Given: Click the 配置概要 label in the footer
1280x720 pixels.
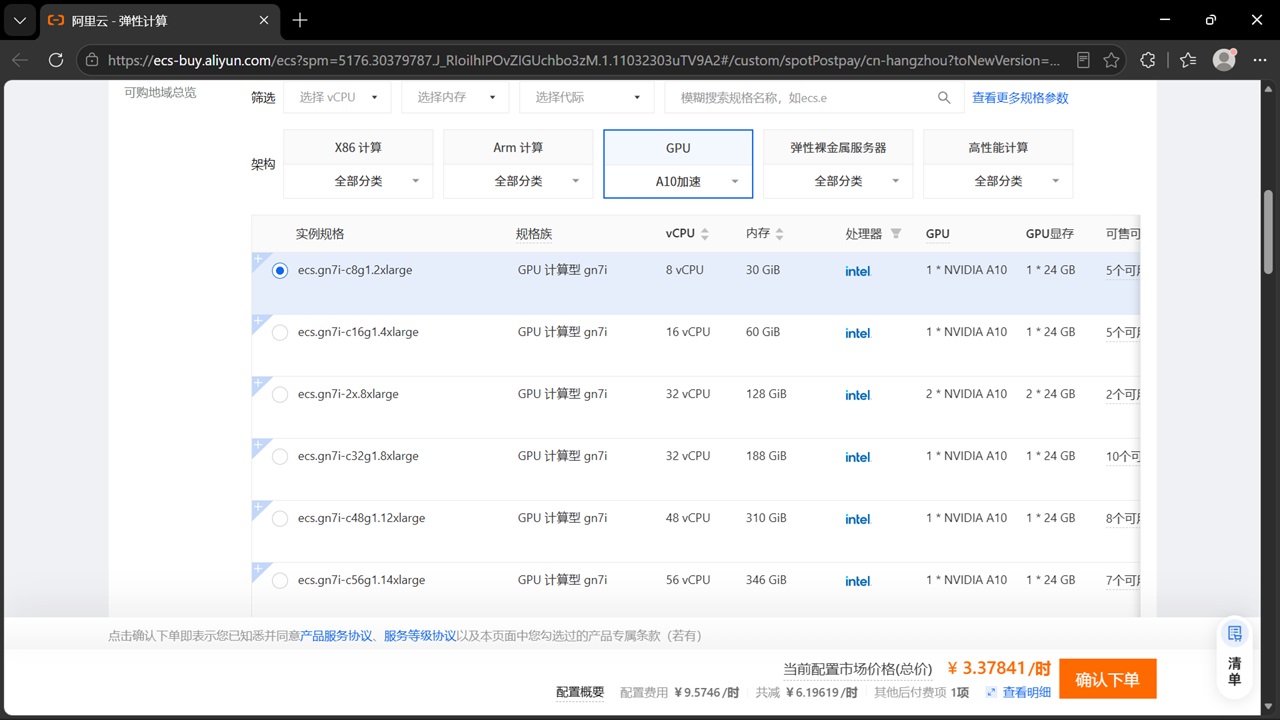Looking at the screenshot, I should tap(580, 692).
